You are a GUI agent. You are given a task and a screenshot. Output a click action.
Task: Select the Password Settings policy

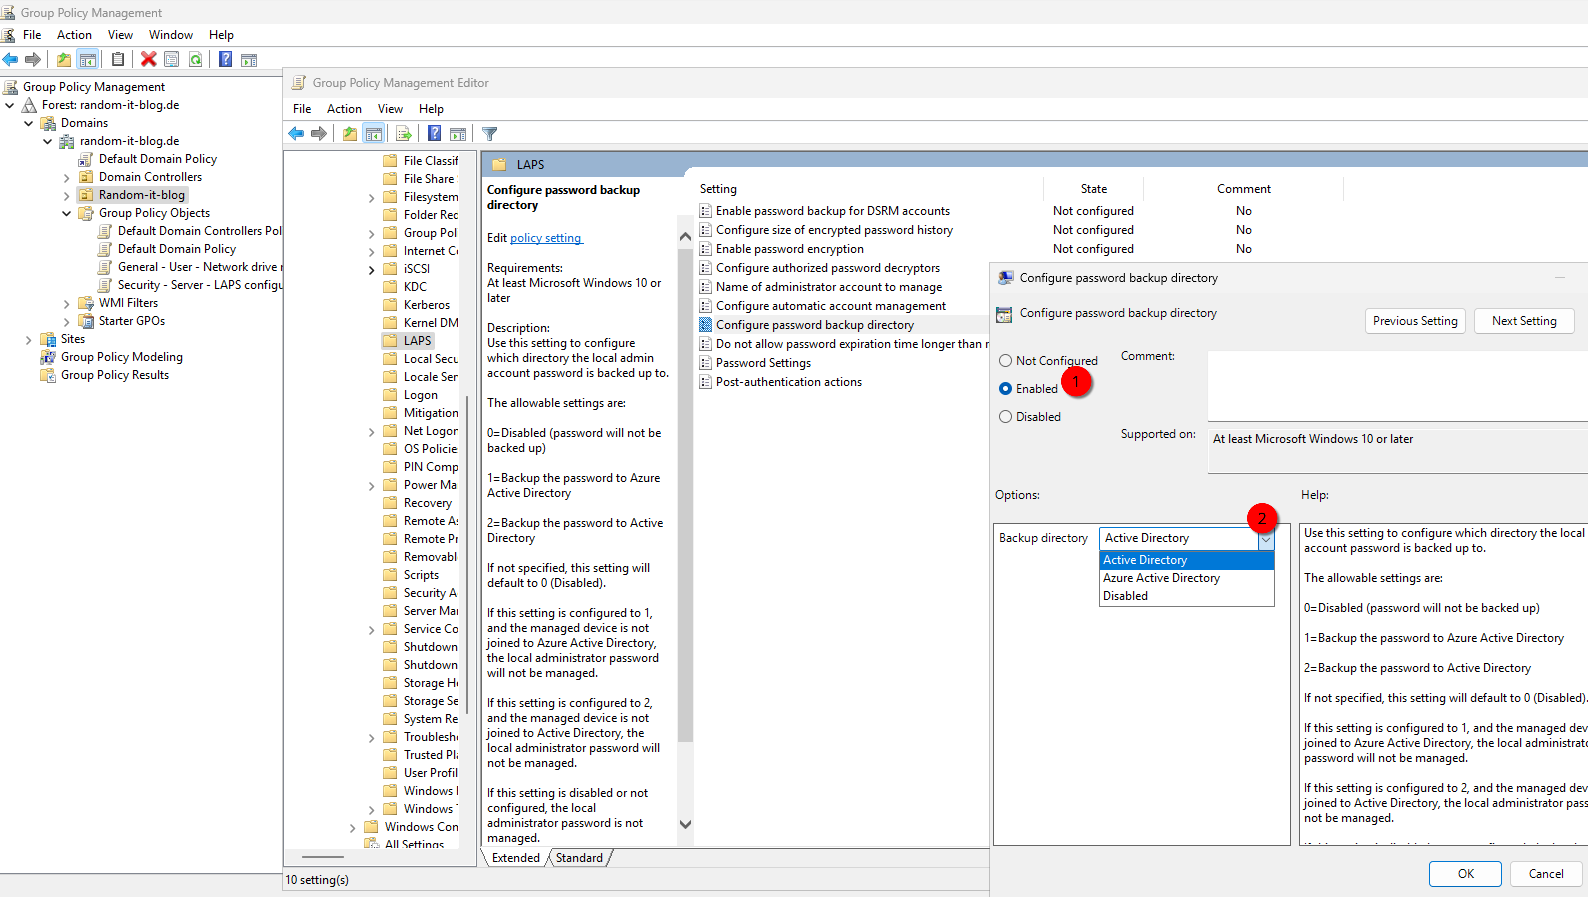point(763,363)
